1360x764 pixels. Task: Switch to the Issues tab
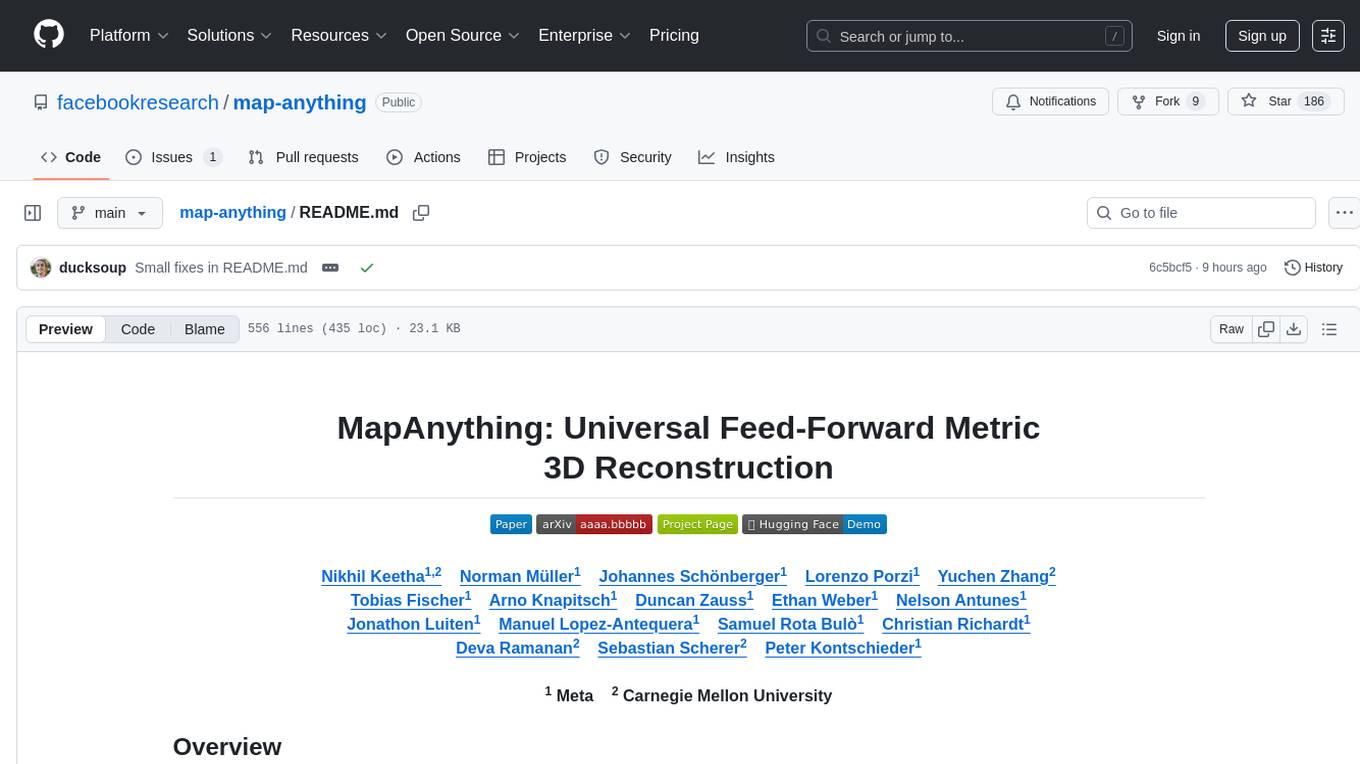173,157
